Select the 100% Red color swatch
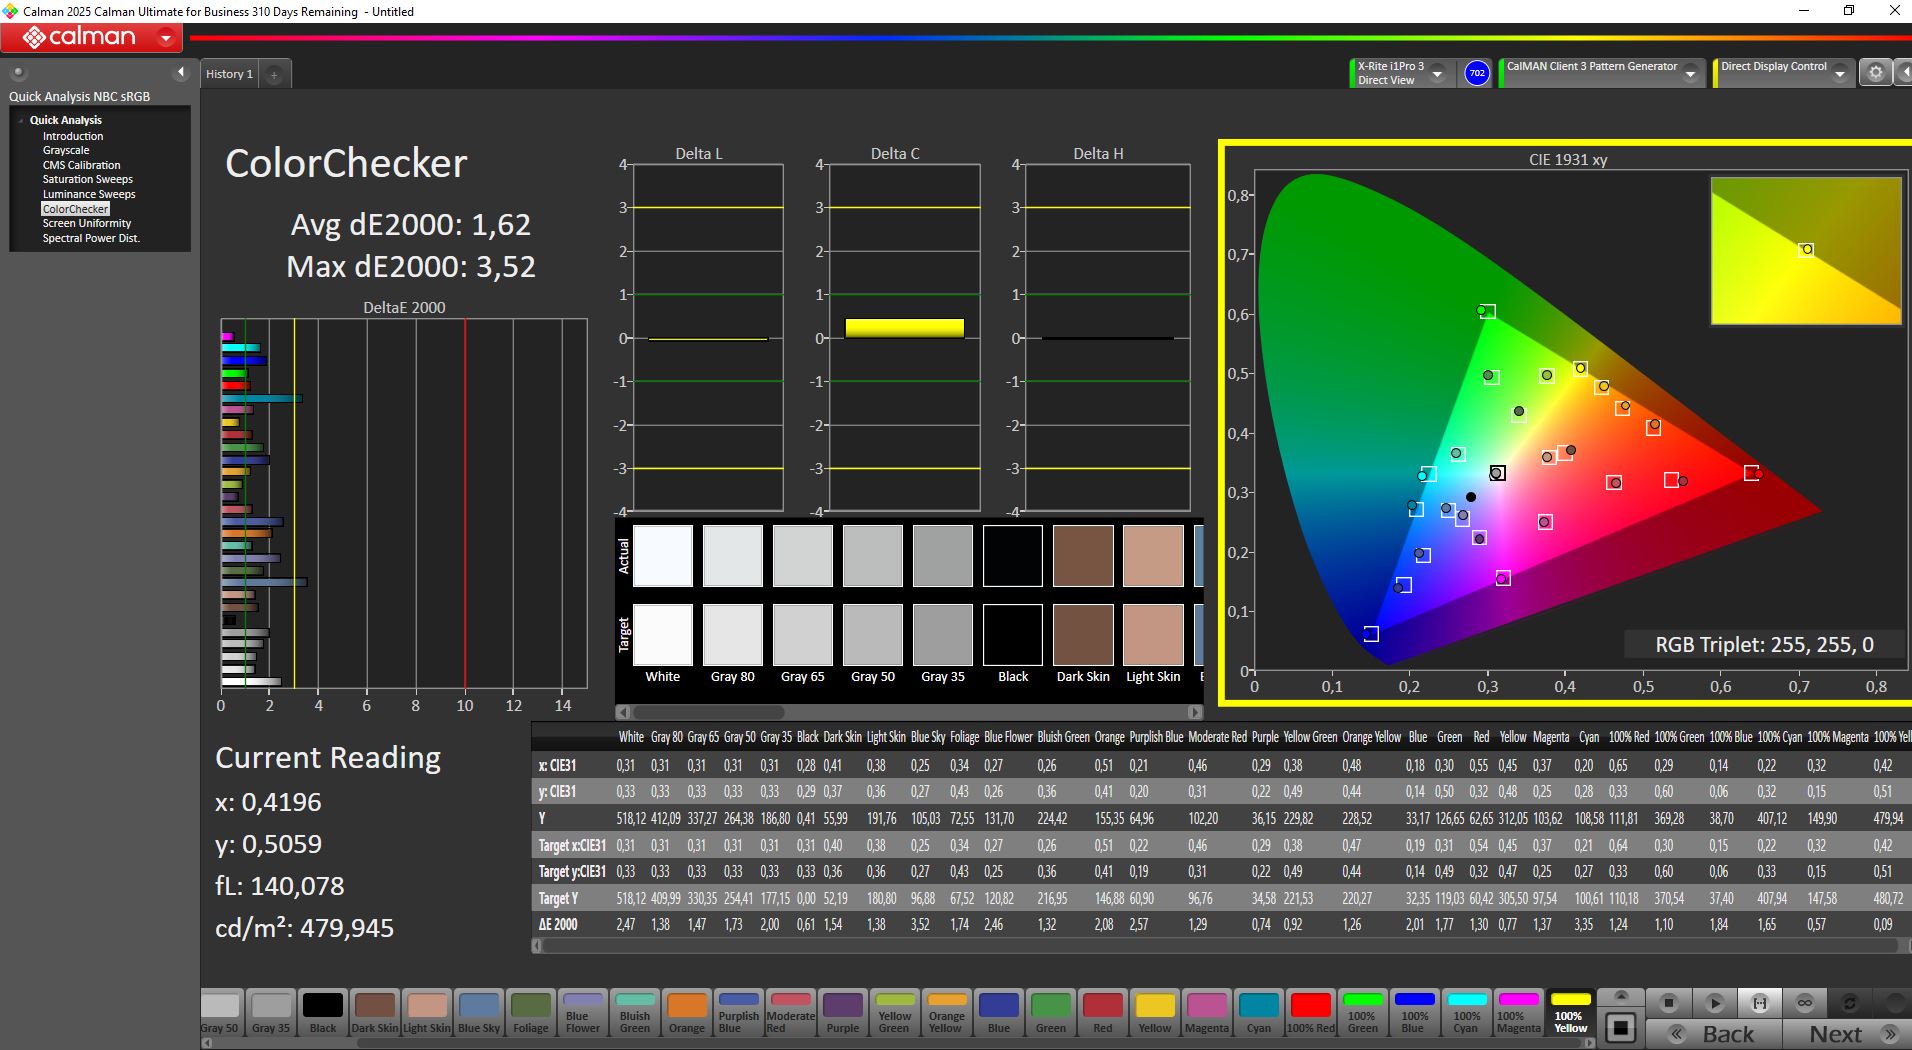Viewport: 1912px width, 1050px height. coord(1310,1012)
